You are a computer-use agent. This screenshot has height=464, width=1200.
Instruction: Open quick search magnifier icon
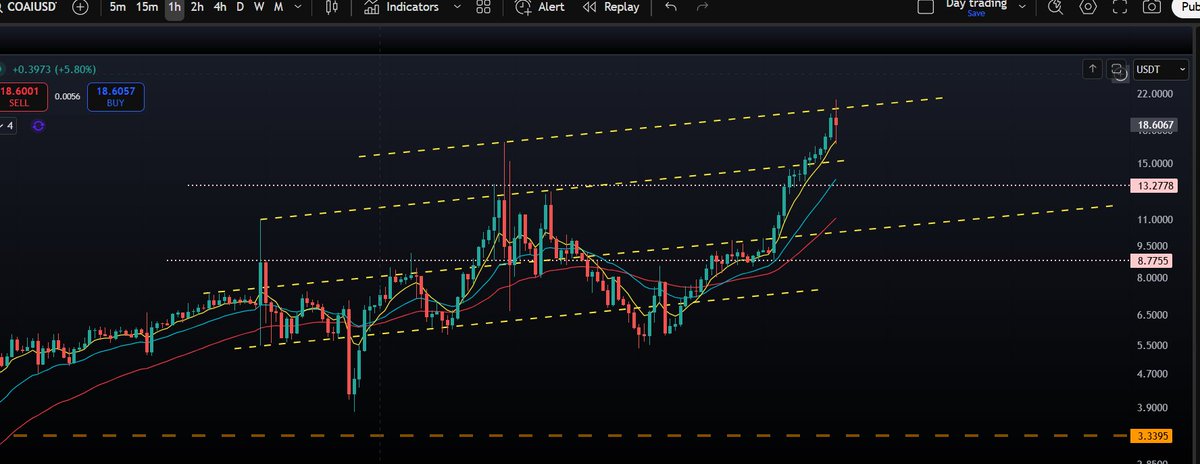click(1056, 7)
